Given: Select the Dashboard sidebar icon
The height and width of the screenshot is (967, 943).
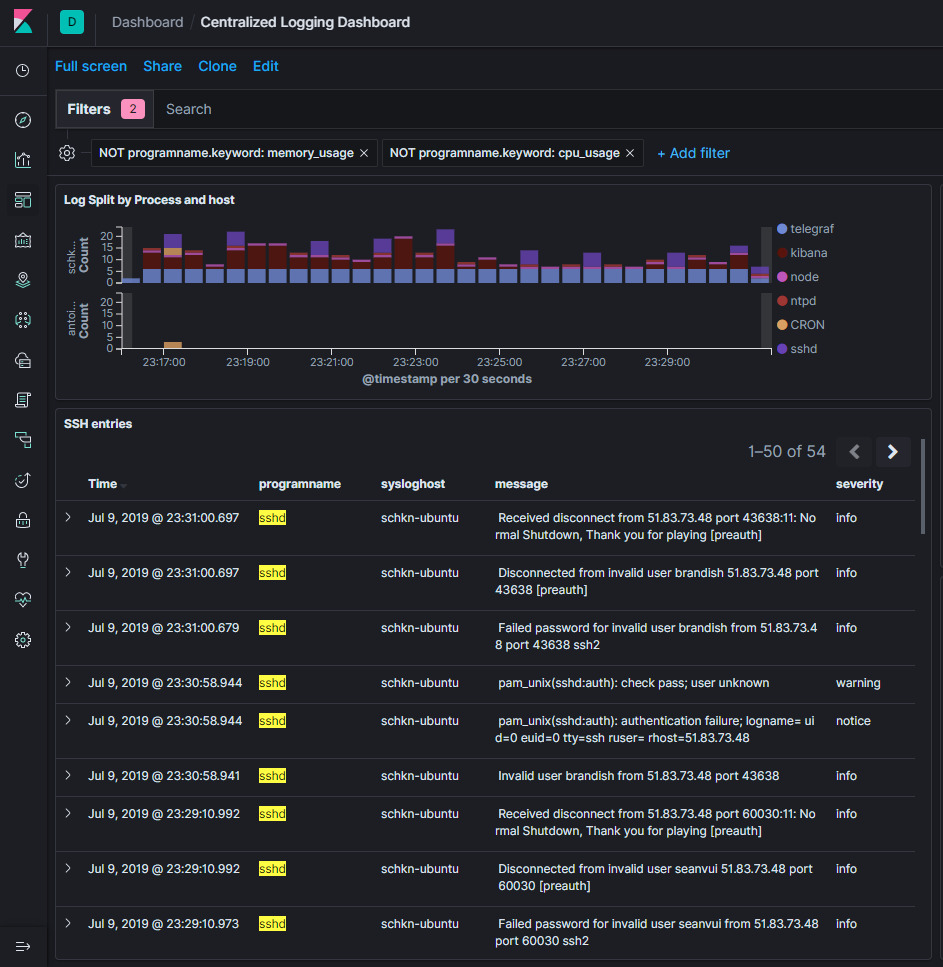Looking at the screenshot, I should click(23, 200).
